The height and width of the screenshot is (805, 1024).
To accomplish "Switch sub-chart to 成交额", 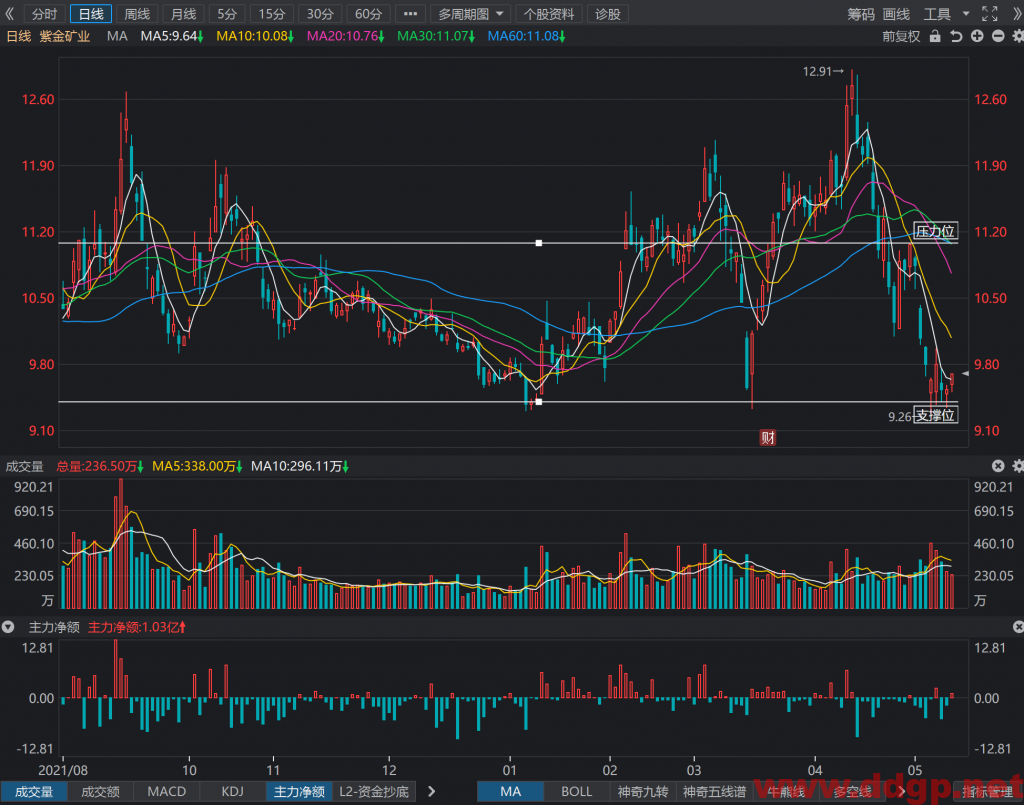I will click(101, 791).
